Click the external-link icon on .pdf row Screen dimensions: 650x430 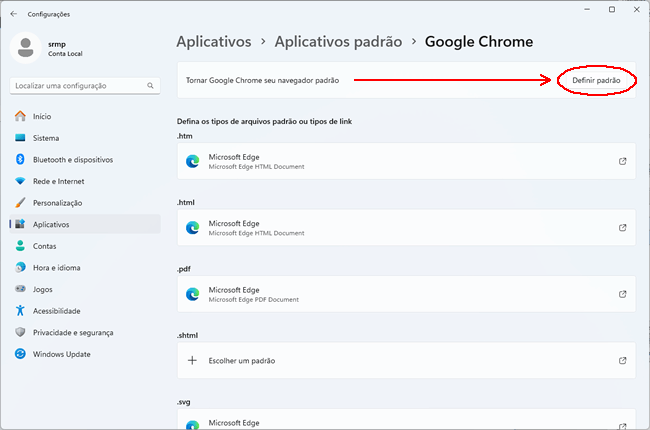pos(622,294)
